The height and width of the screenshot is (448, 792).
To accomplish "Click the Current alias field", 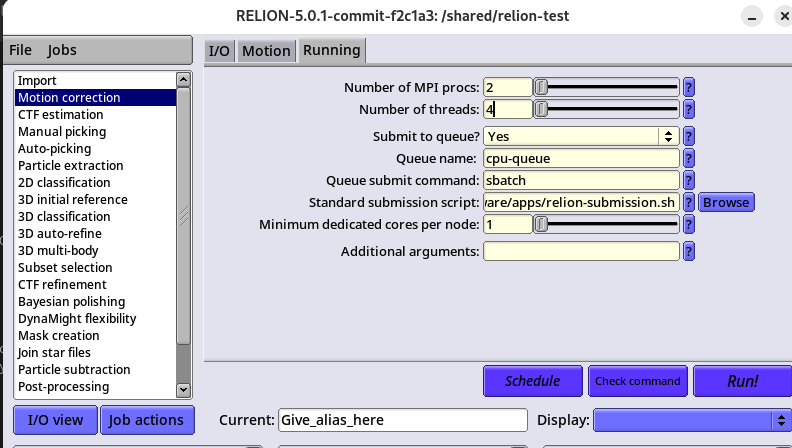I will point(403,420).
